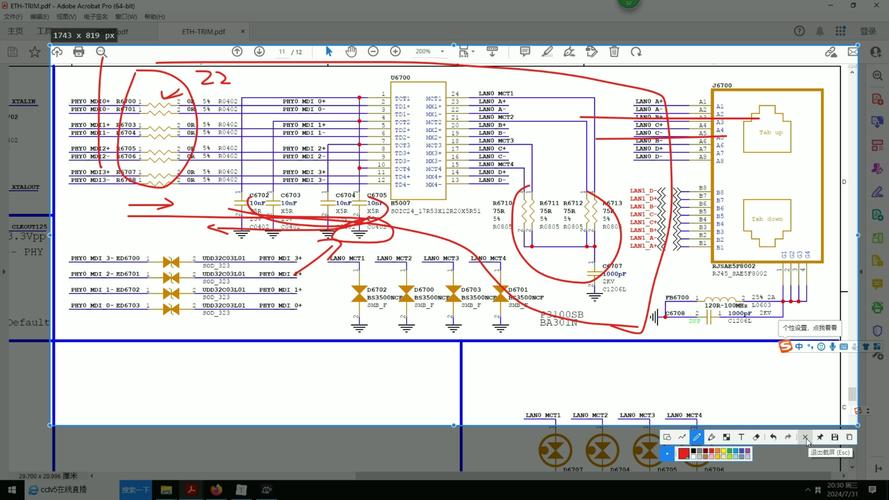Pick the eraser tool in screenshot toolbar

[756, 437]
